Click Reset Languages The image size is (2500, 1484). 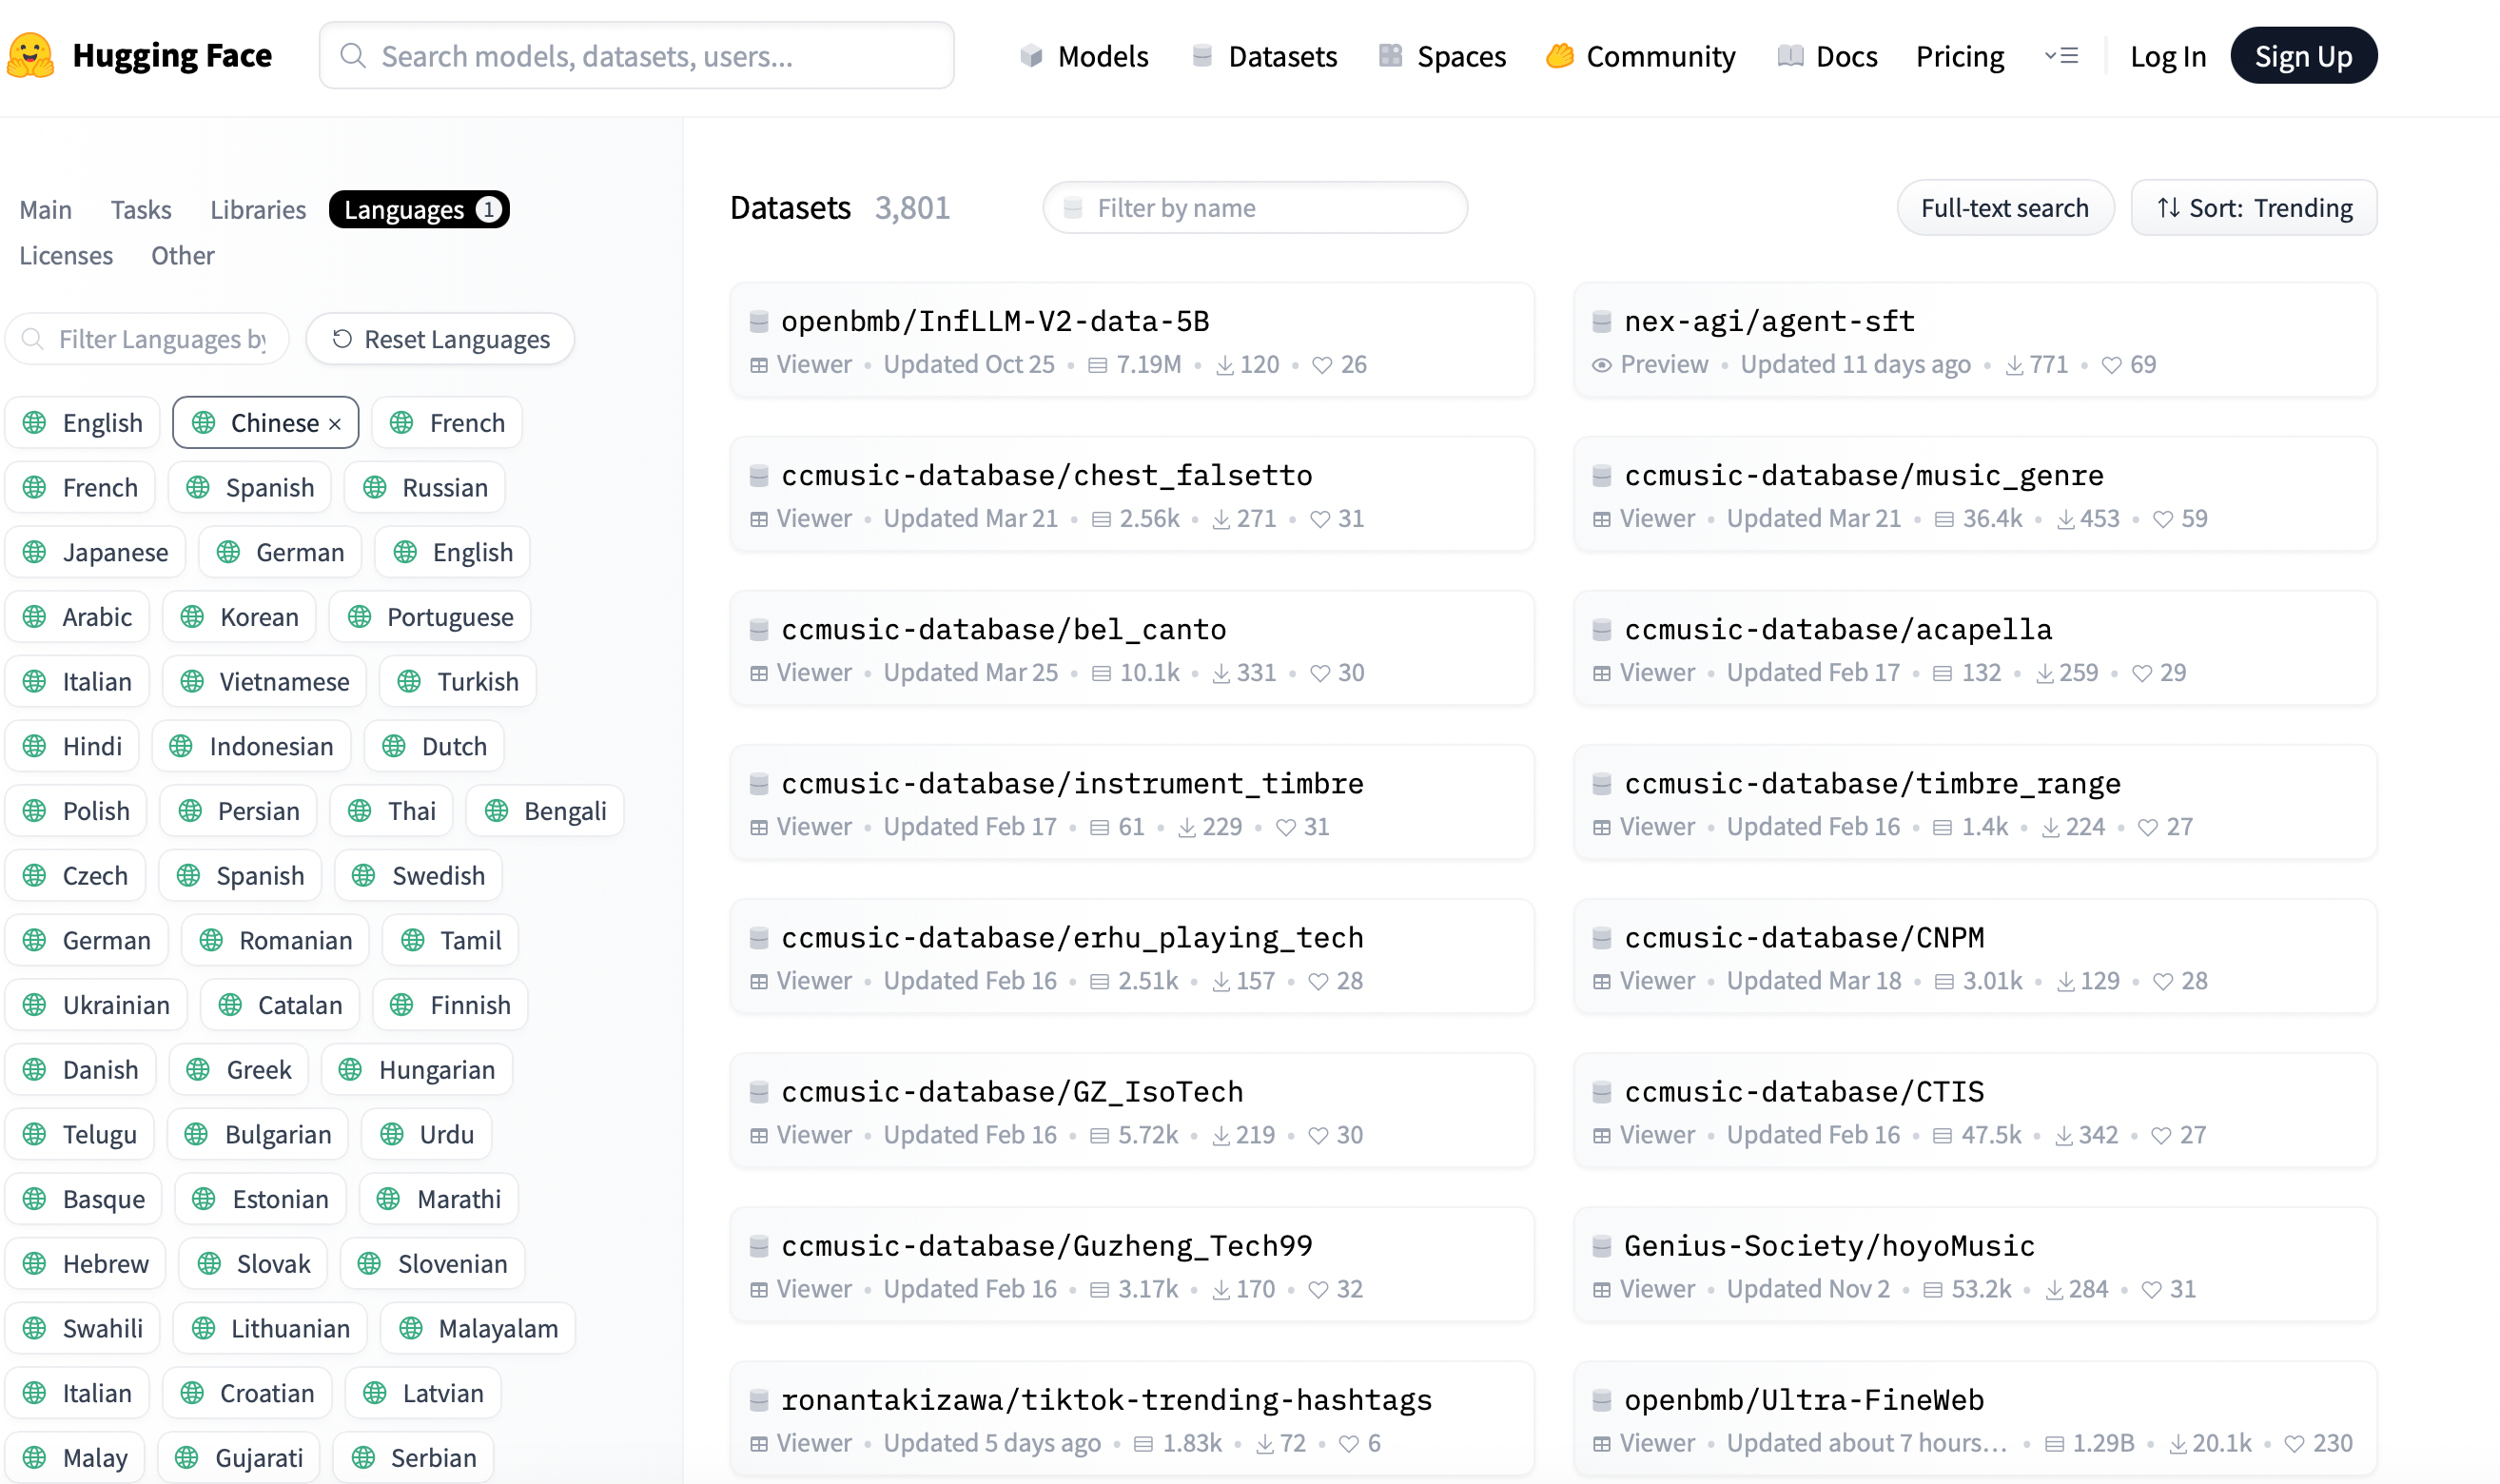pos(440,339)
